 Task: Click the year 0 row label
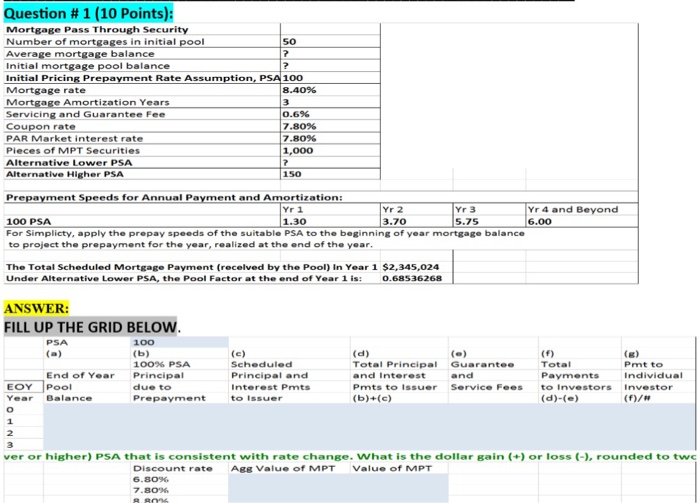pos(10,409)
